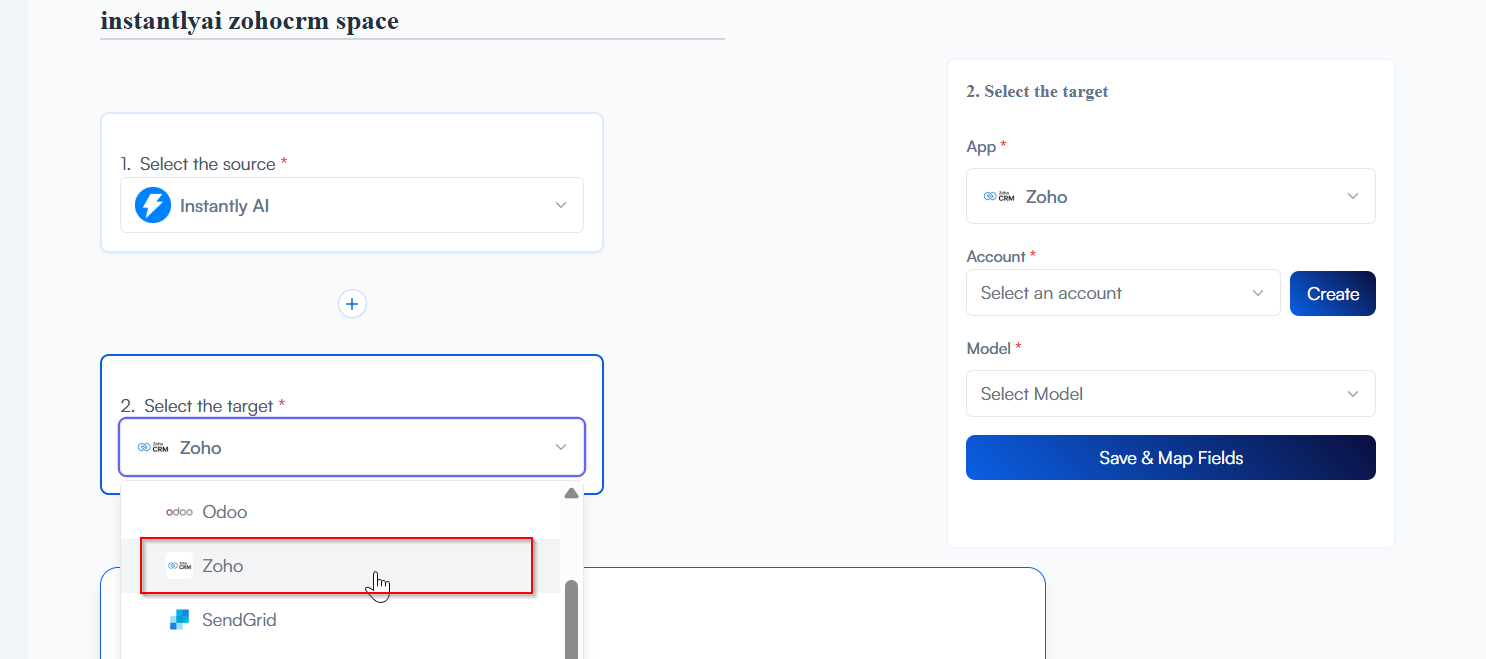Click the dropdown list scrollbar thumb
1486x659 pixels.
[571, 620]
